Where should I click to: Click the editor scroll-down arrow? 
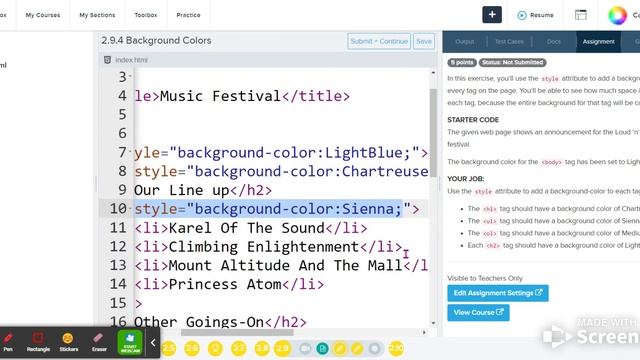coord(433,323)
